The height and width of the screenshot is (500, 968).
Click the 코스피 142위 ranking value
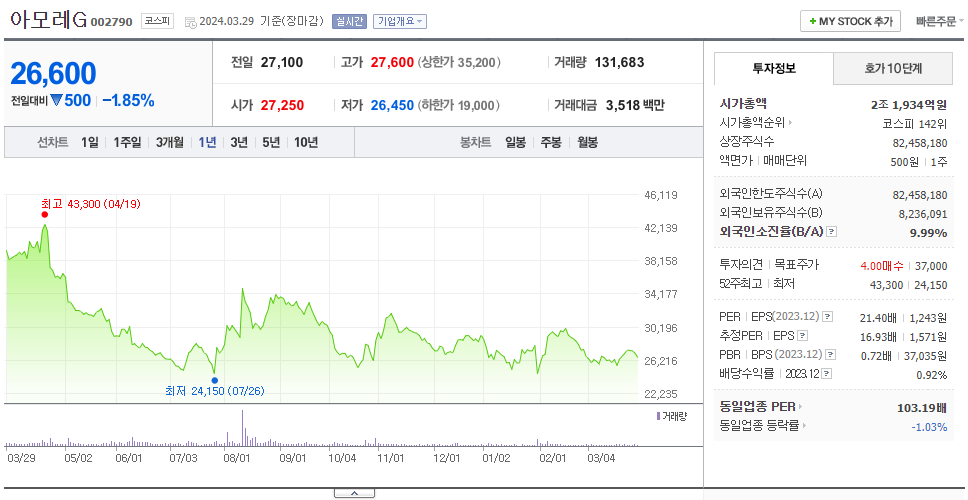(915, 123)
